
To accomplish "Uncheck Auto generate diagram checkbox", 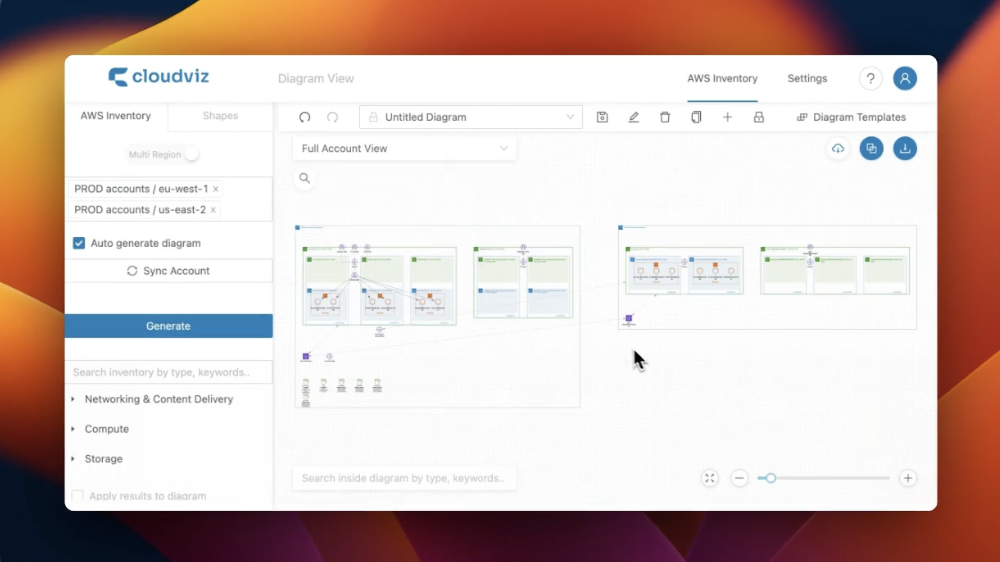I will 78,243.
